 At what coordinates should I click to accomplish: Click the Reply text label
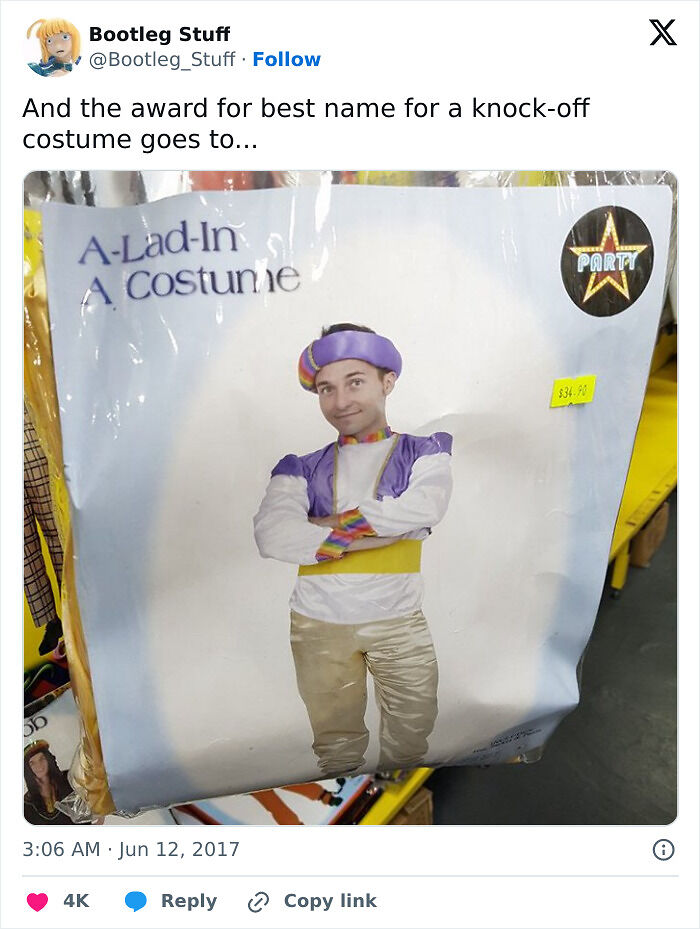tap(189, 901)
